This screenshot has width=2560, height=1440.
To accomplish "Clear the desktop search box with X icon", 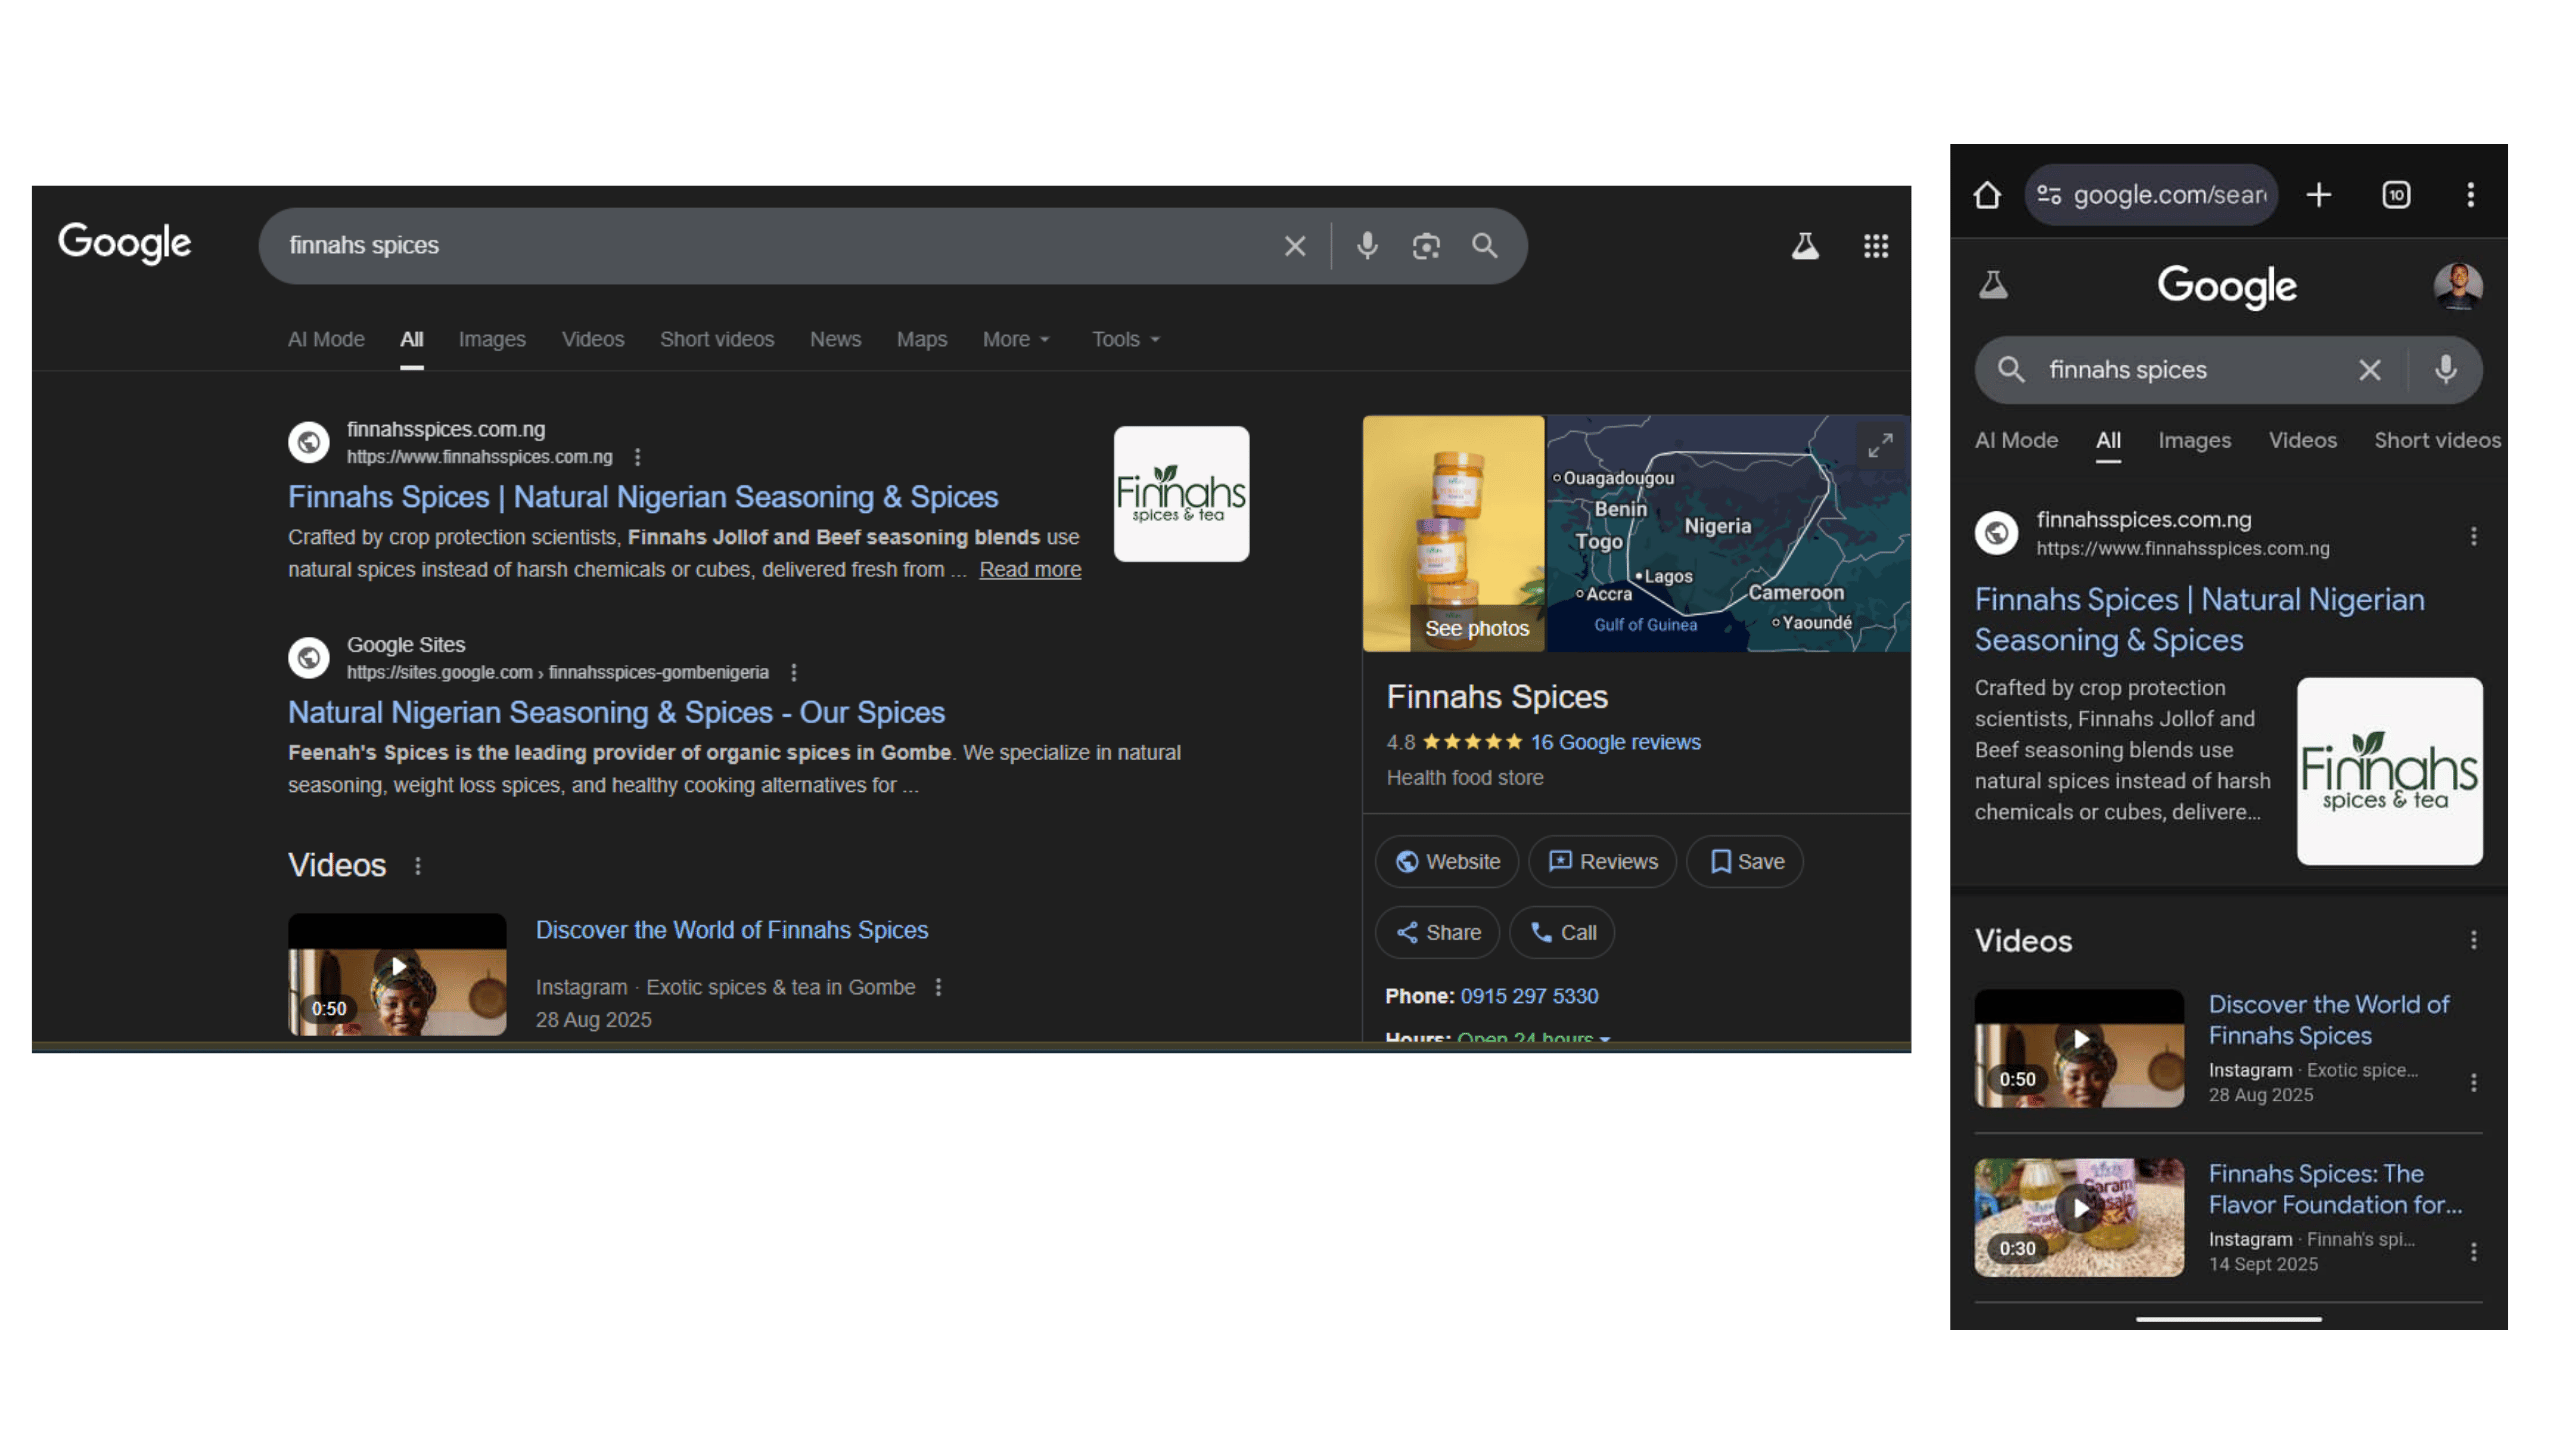I will [x=1294, y=246].
